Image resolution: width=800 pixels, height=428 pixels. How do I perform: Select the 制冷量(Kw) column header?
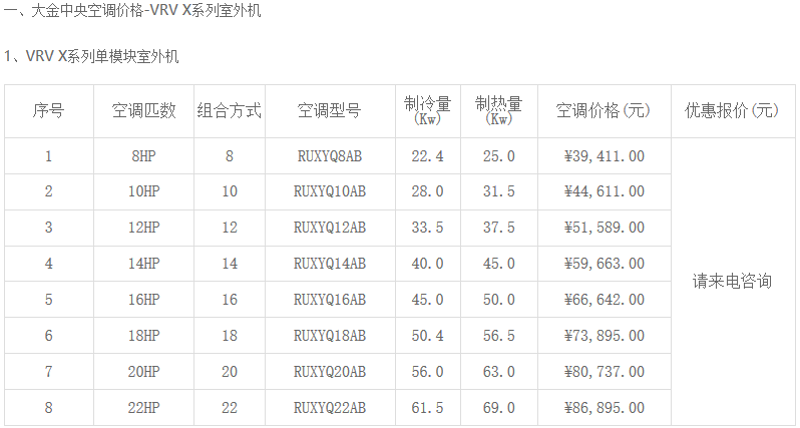[428, 110]
